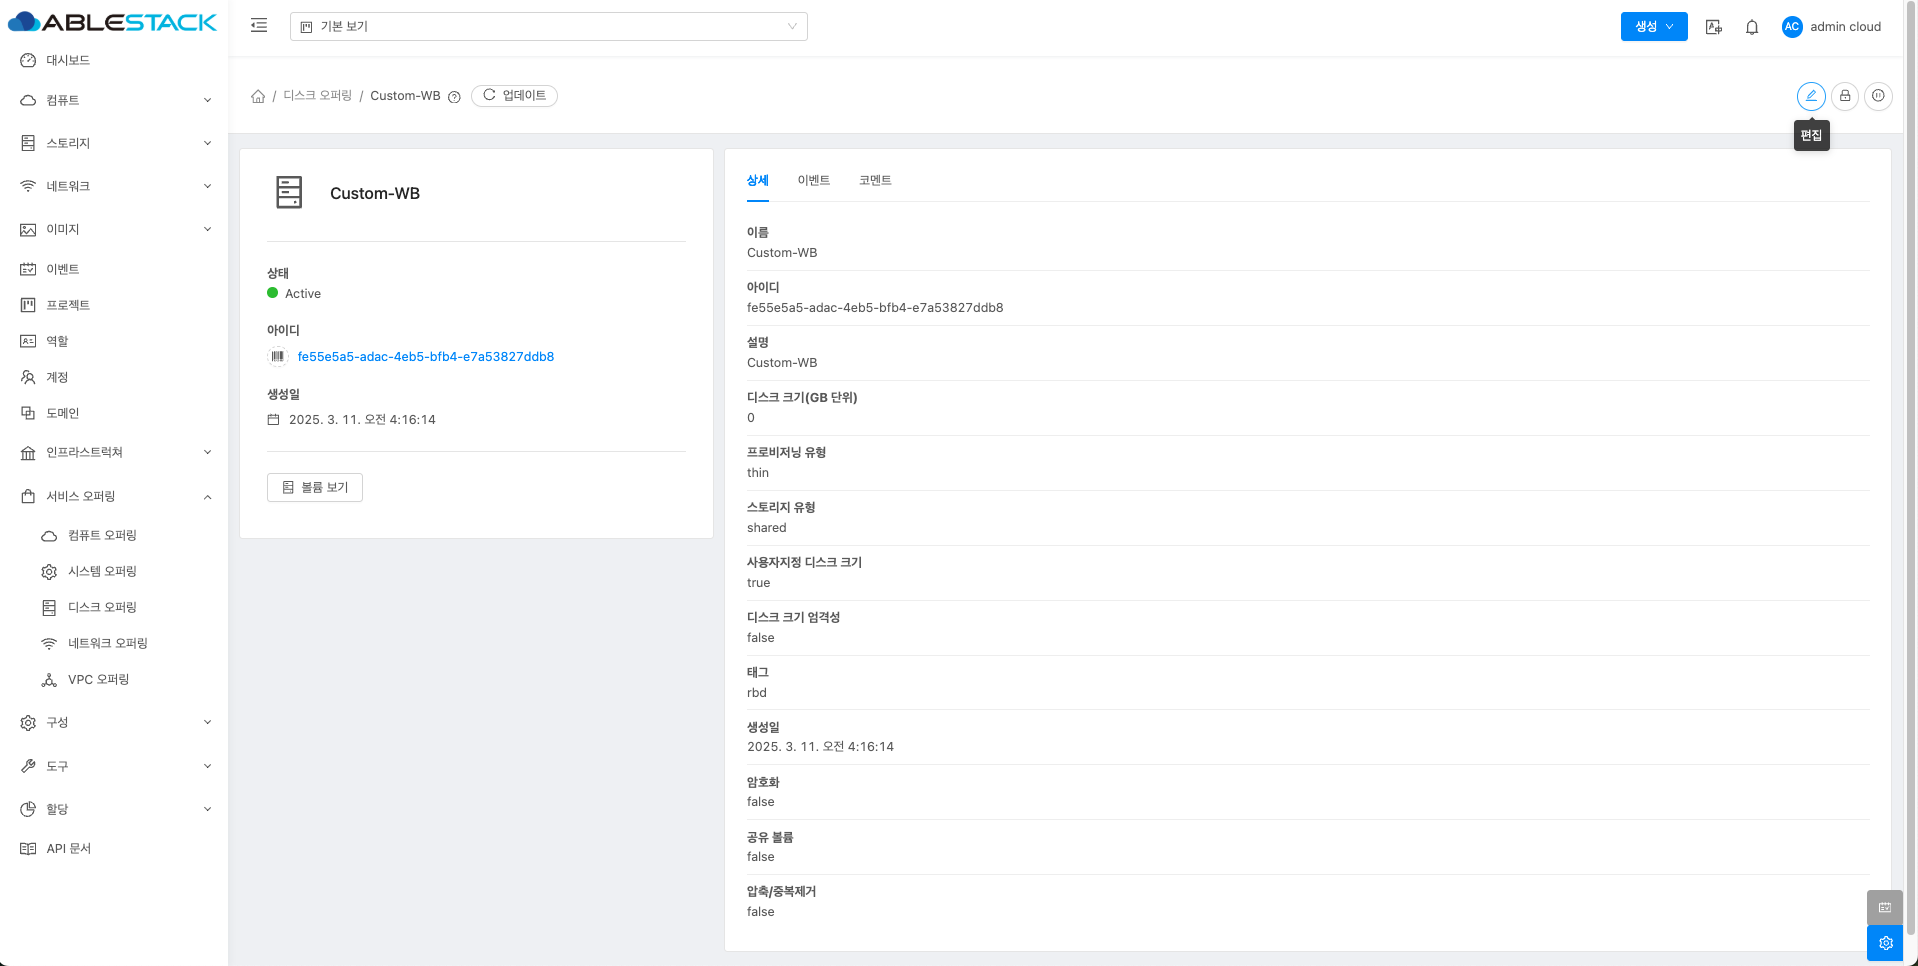Switch to the 코멘트 tab
This screenshot has height=966, width=1918.
coord(874,180)
